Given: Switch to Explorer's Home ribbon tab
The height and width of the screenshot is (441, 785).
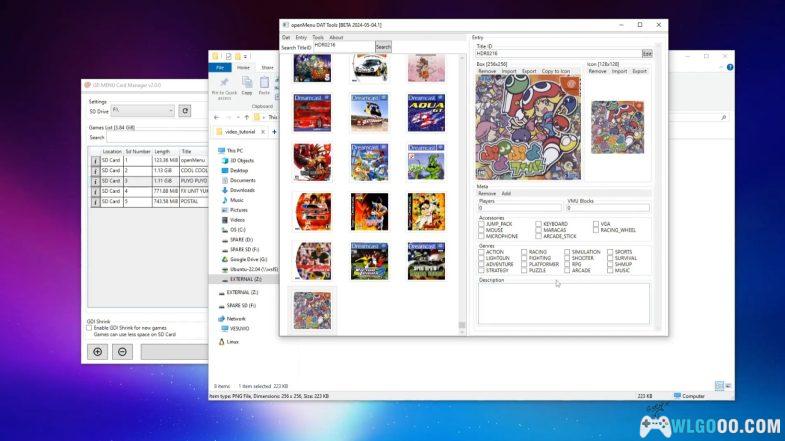Looking at the screenshot, I should [x=243, y=68].
